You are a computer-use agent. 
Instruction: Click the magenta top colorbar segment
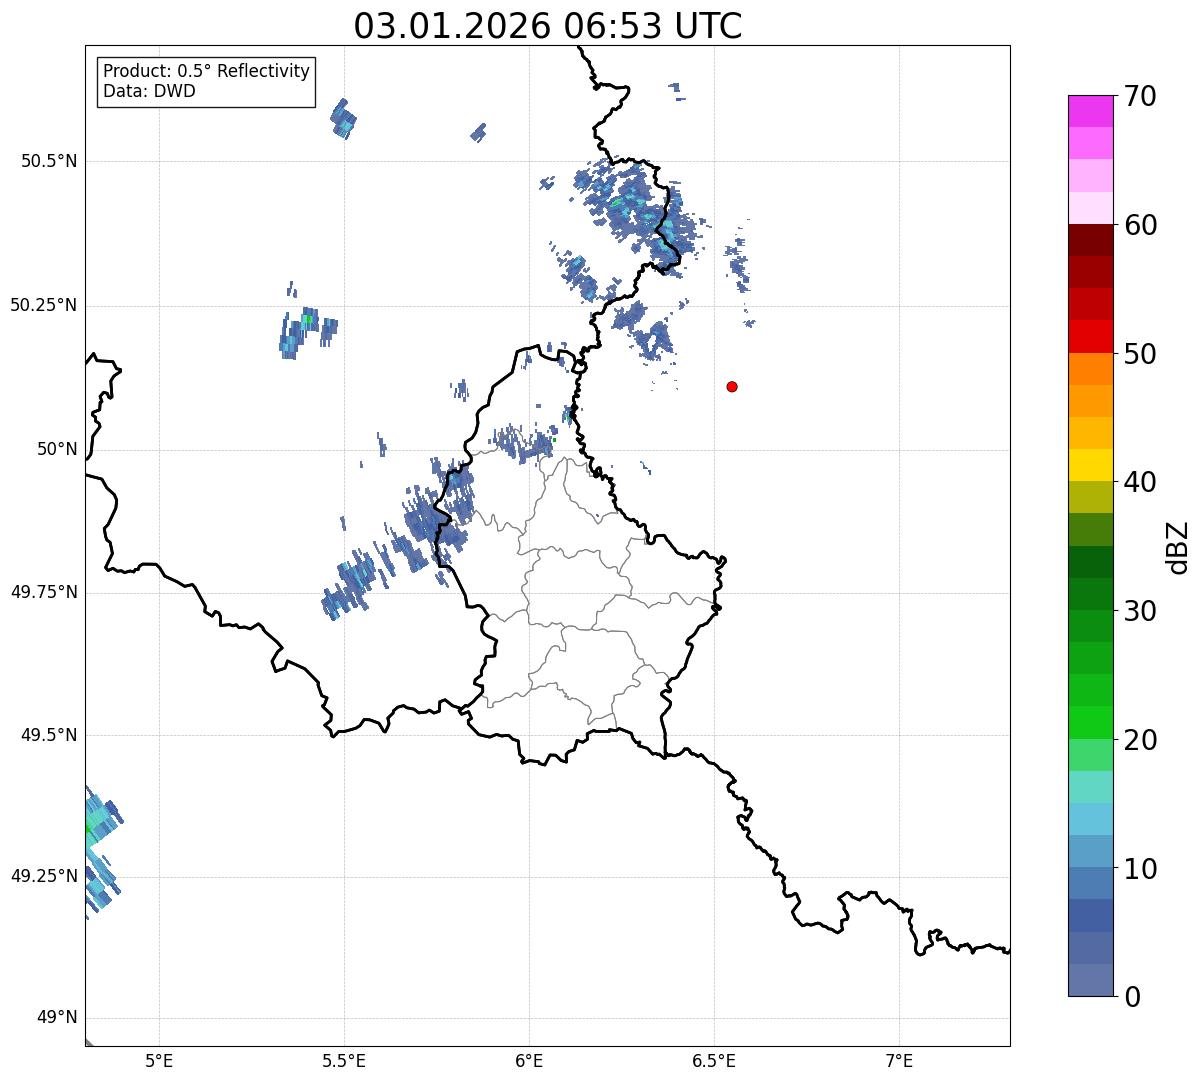pyautogui.click(x=1091, y=111)
